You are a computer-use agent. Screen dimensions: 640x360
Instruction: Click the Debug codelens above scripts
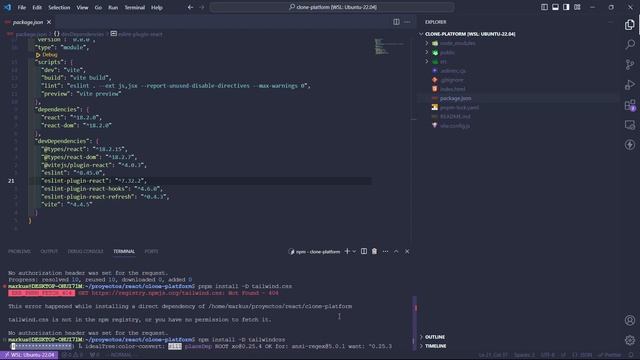pos(47,55)
